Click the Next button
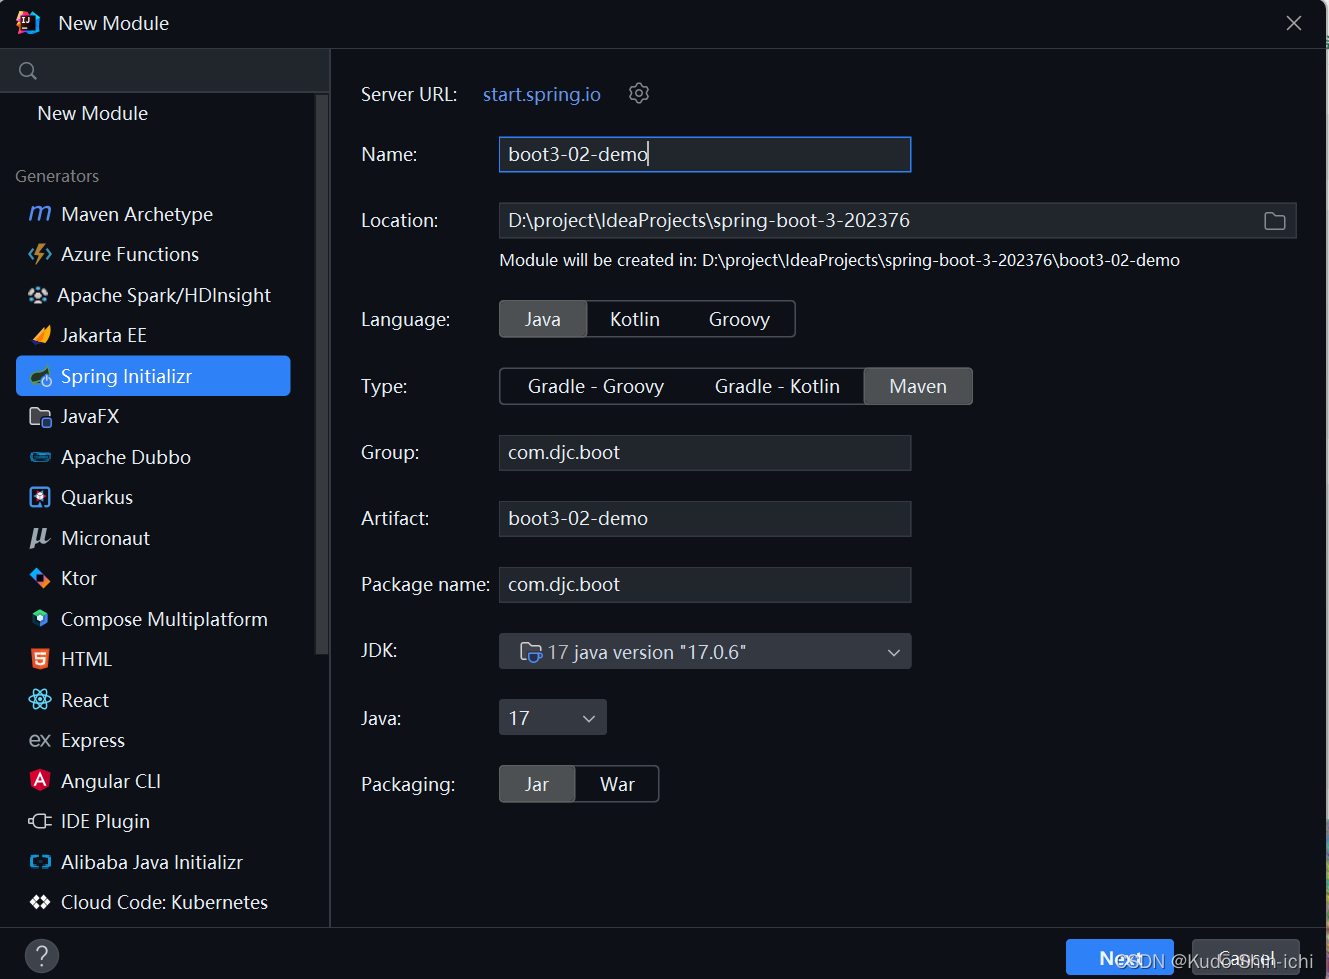Viewport: 1329px width, 979px height. (x=1120, y=958)
